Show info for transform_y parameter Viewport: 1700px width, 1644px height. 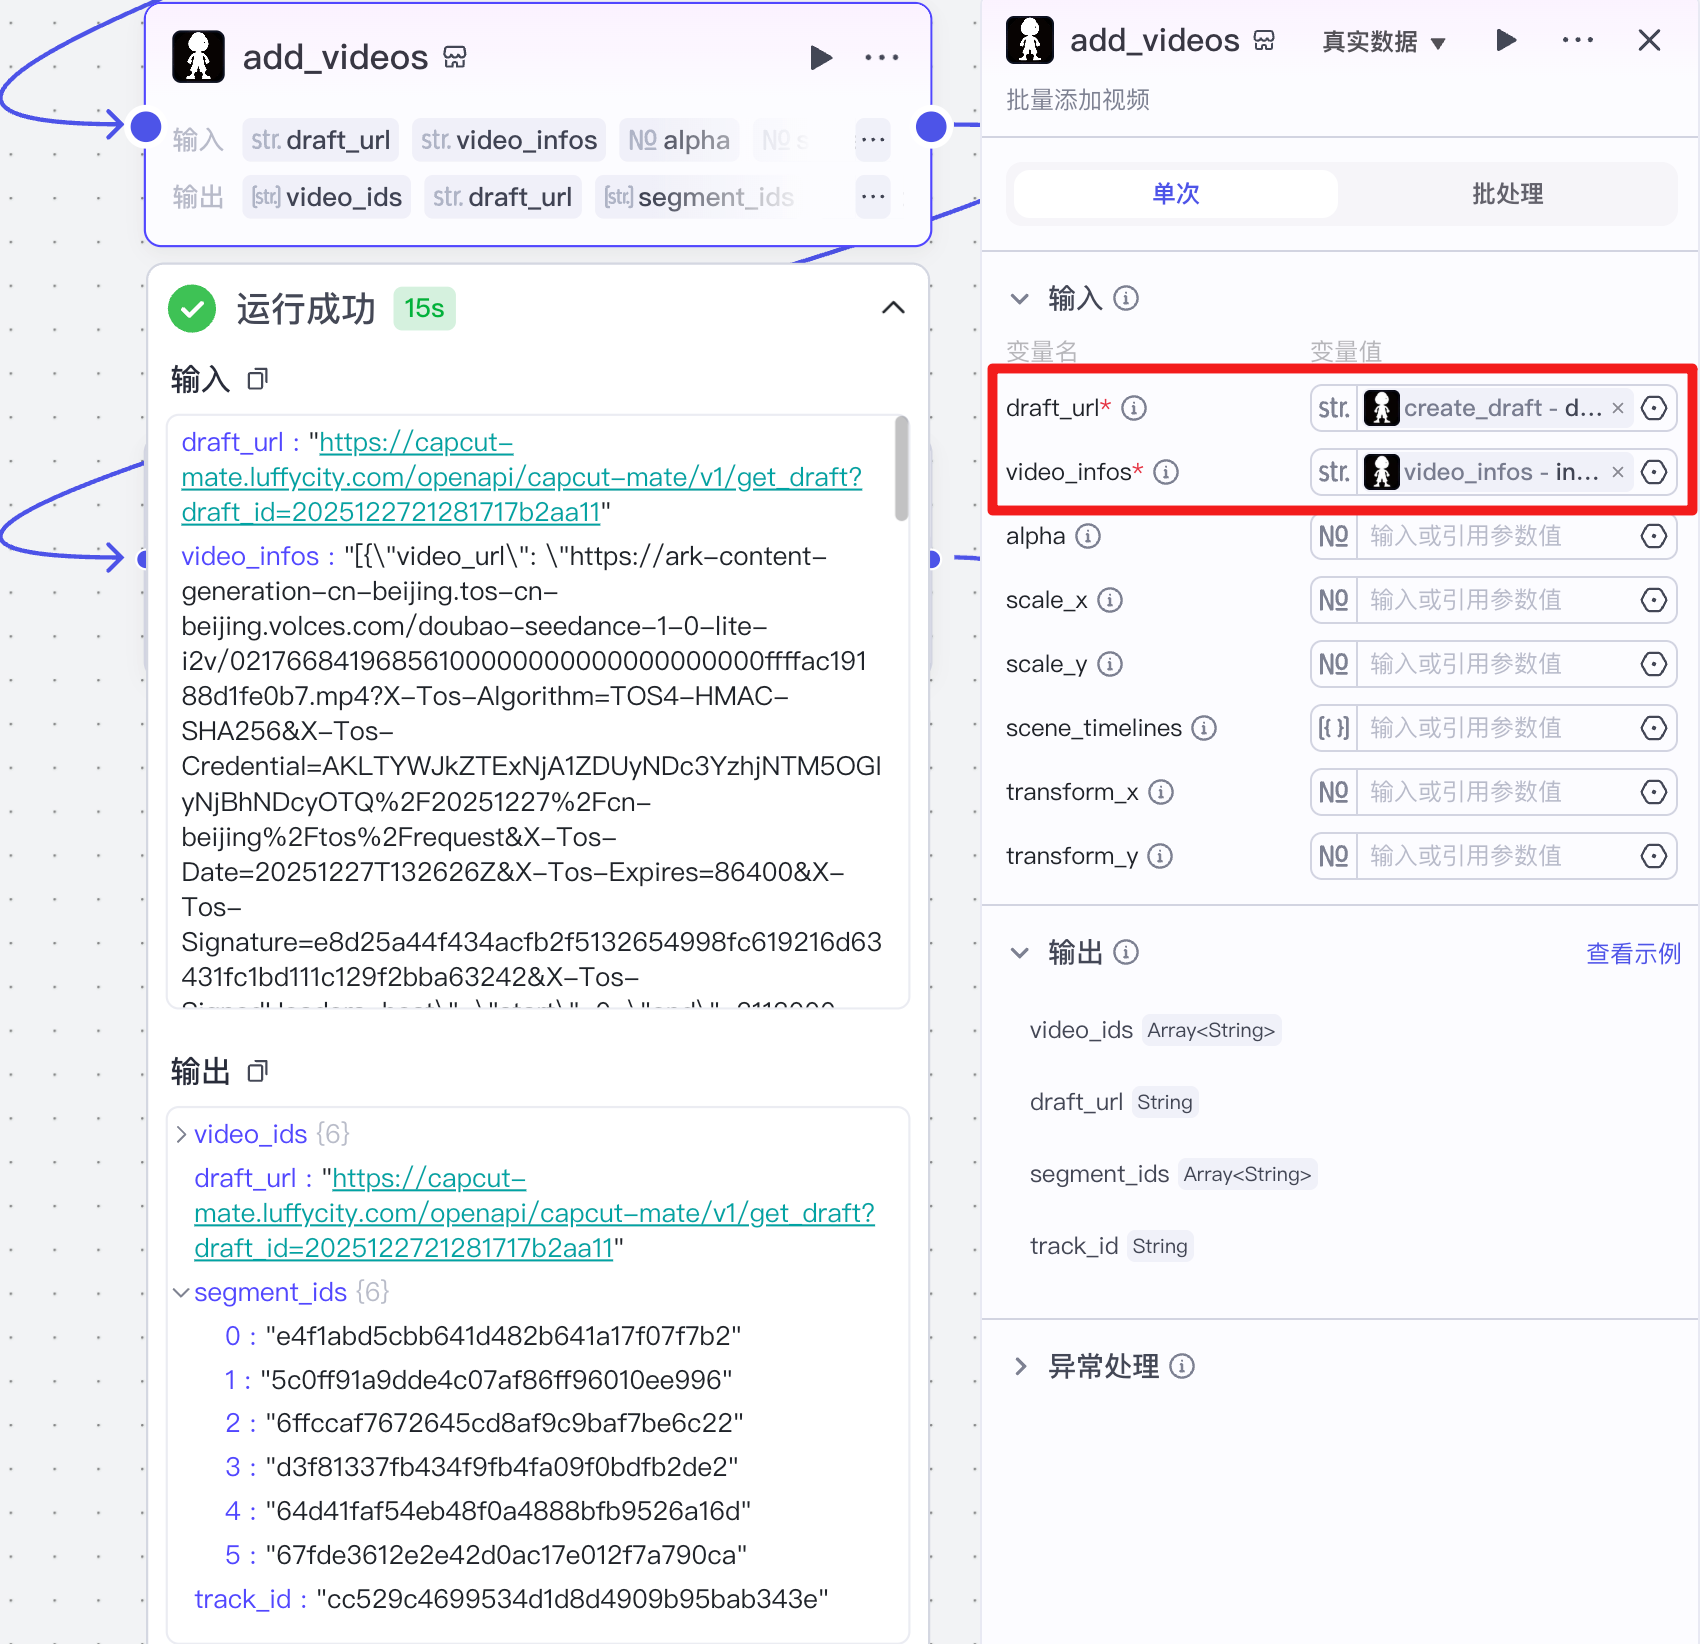1160,856
